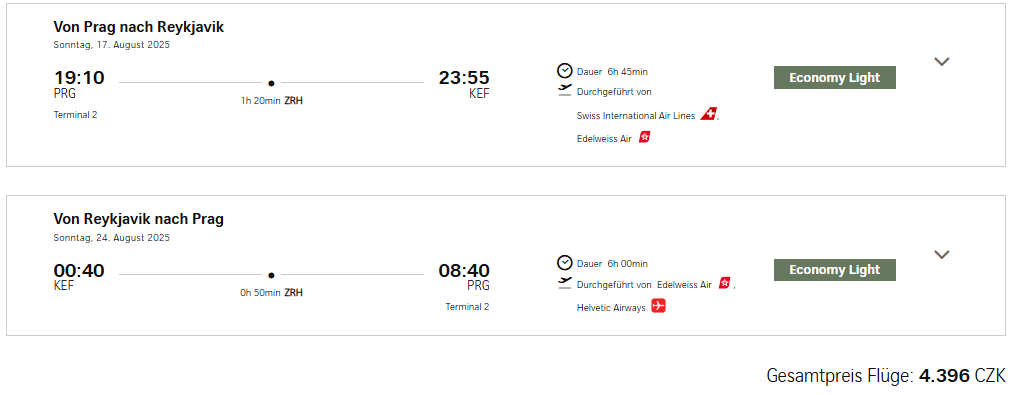
Task: Click the ZRH stopover dot on outbound route
Action: point(271,83)
